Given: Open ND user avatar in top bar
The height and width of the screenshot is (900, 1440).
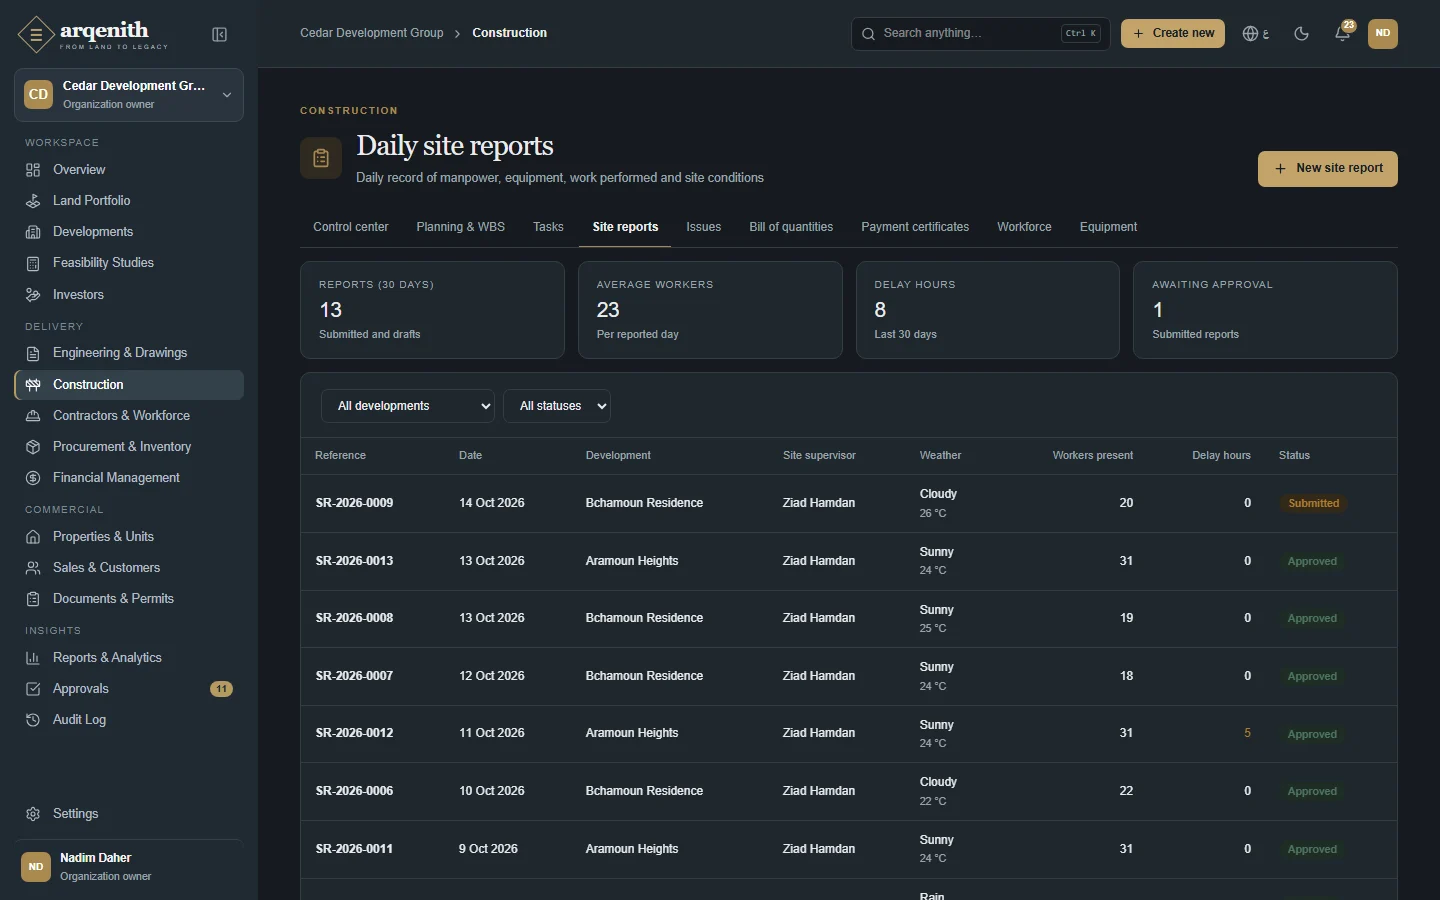Looking at the screenshot, I should (x=1383, y=34).
